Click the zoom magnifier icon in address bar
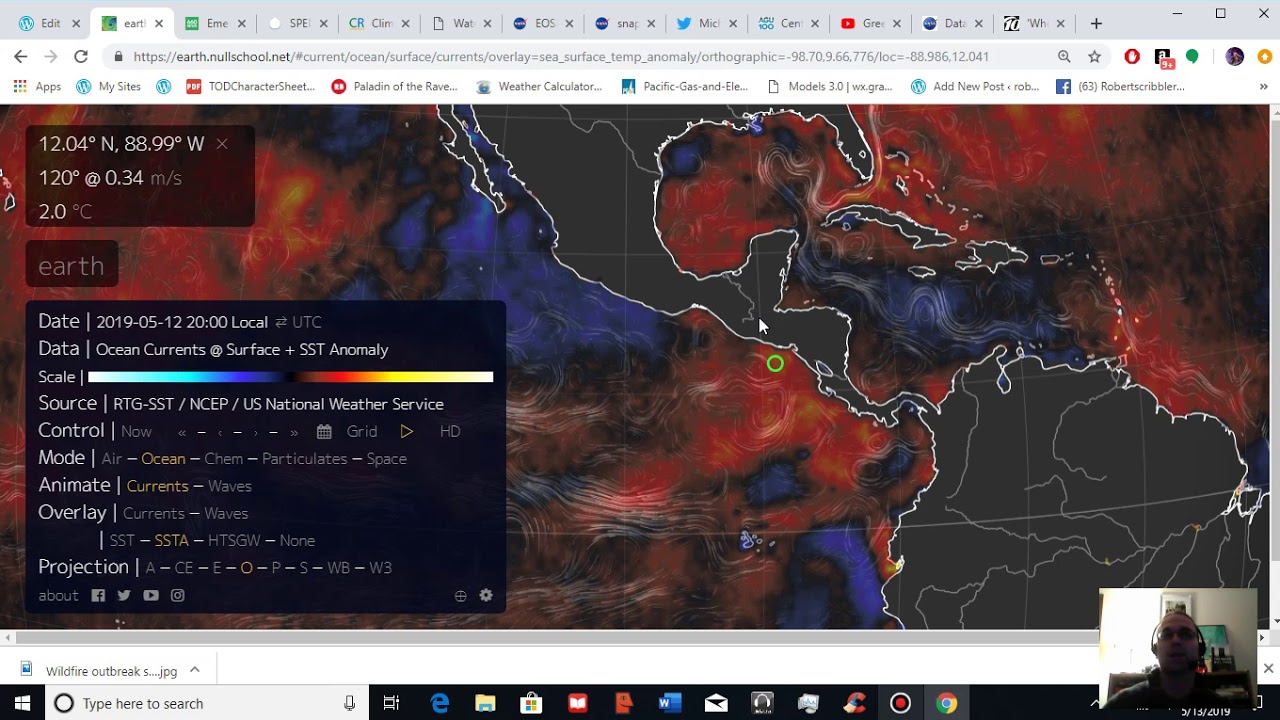 pyautogui.click(x=1064, y=57)
